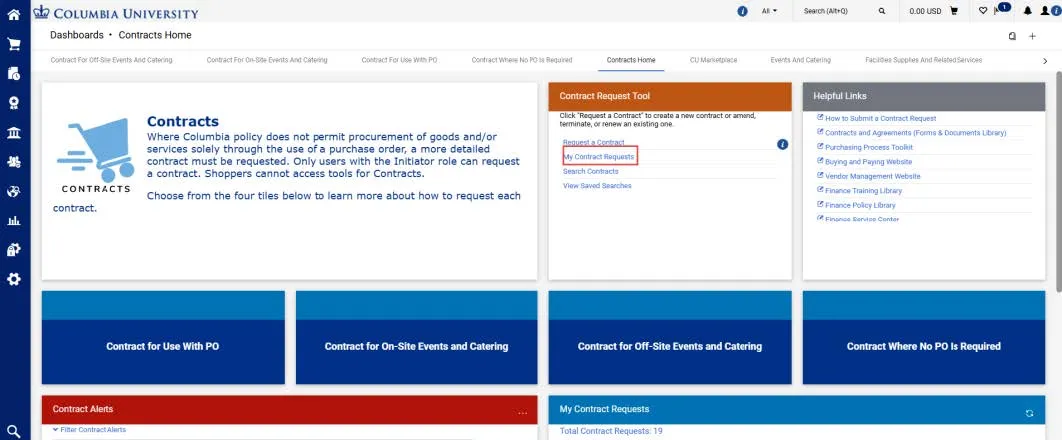Open the Accounts Payable bank-building icon
Viewport: 1062px width, 440px height.
[14, 133]
